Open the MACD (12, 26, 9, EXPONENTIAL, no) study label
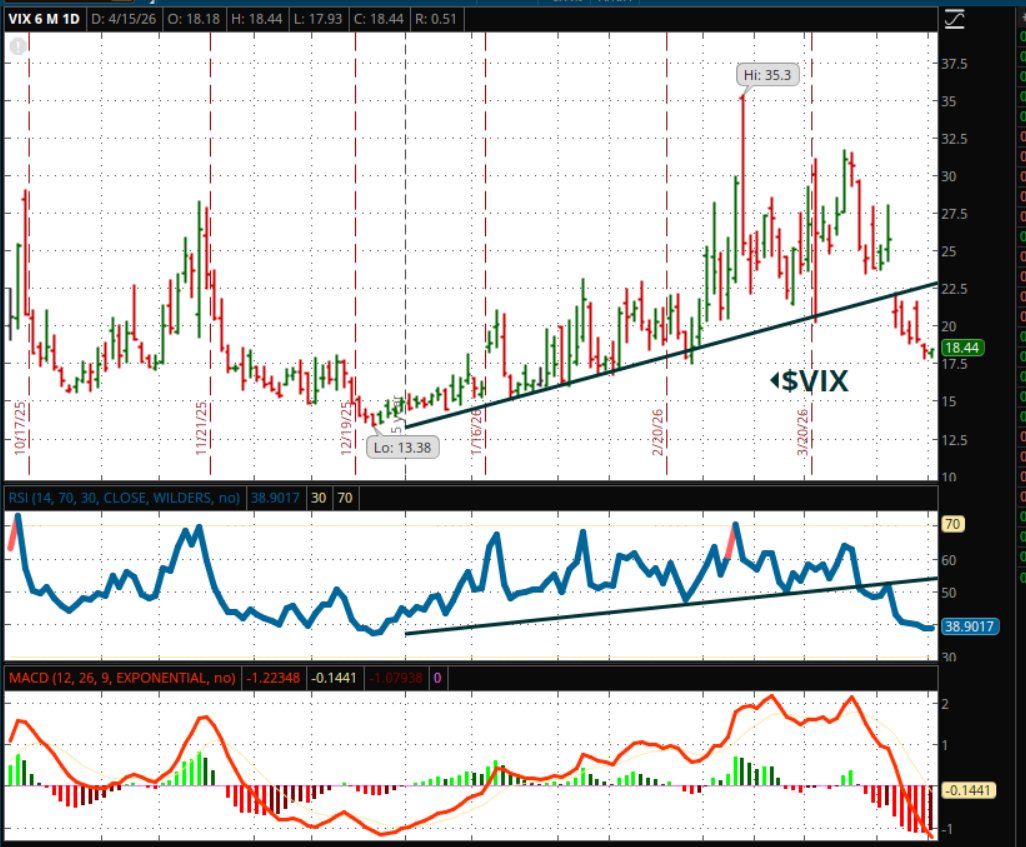Viewport: 1026px width, 847px height. (x=122, y=677)
